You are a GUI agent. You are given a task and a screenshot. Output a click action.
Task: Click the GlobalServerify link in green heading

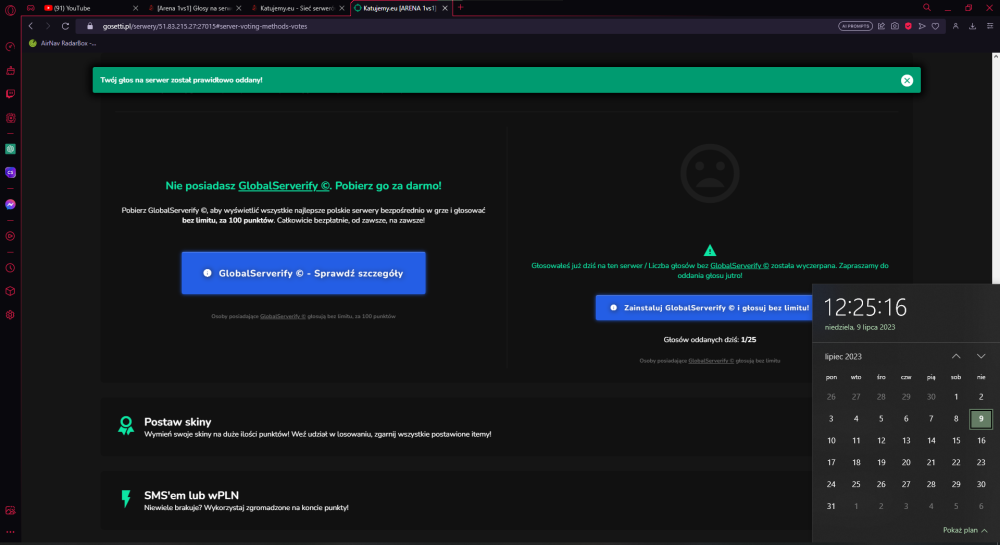(x=284, y=185)
